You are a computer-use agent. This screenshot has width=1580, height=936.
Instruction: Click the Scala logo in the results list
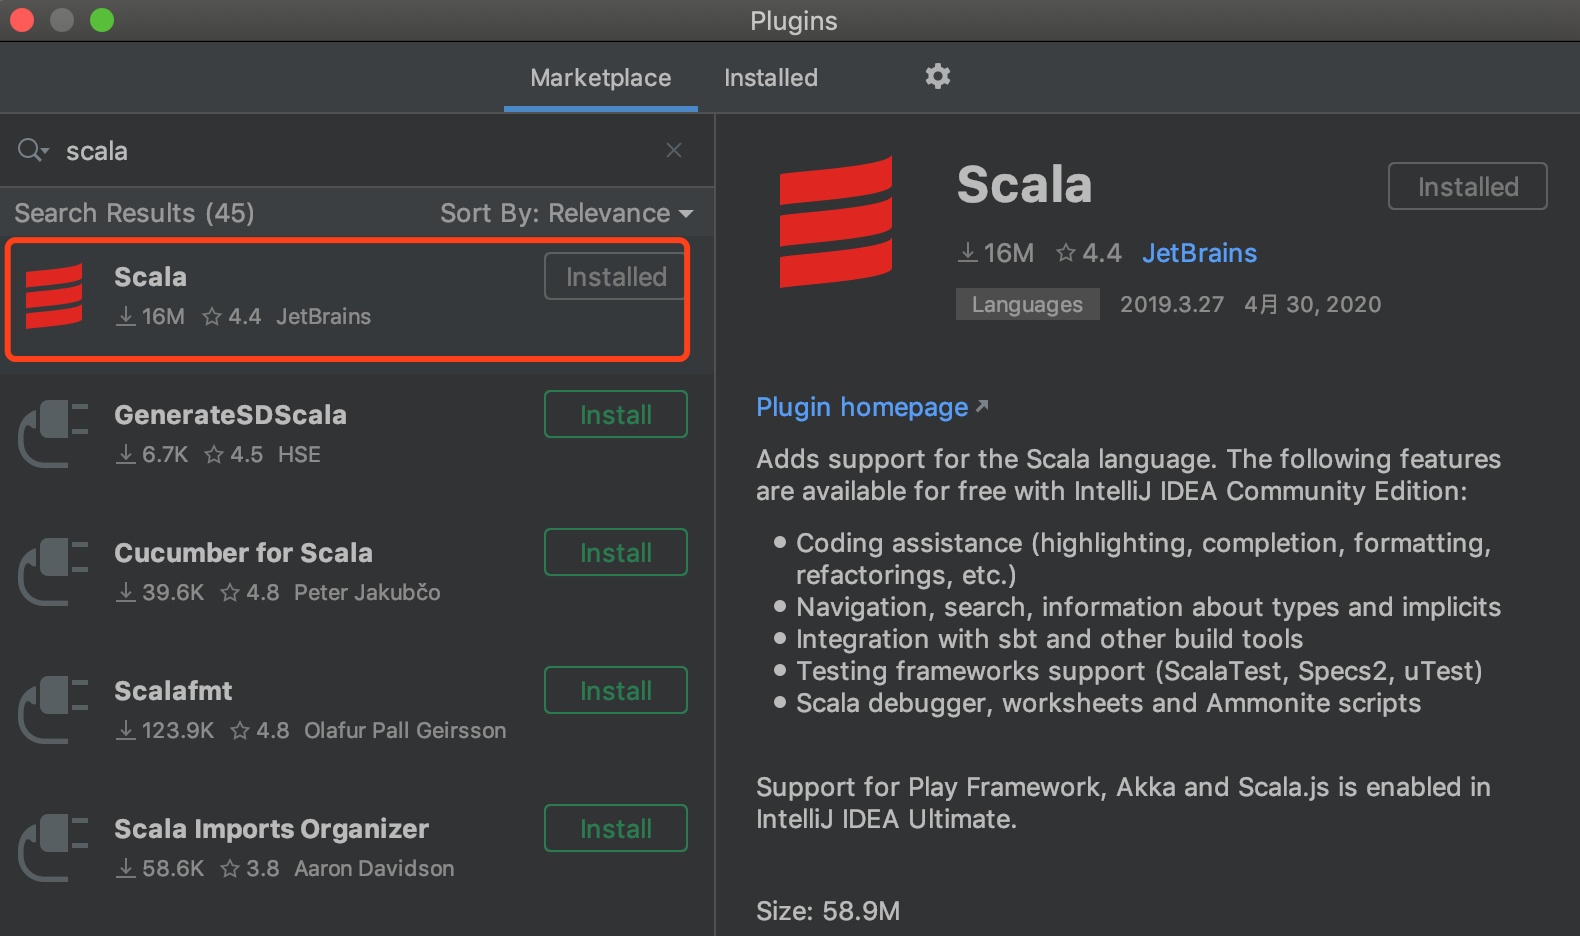(54, 296)
